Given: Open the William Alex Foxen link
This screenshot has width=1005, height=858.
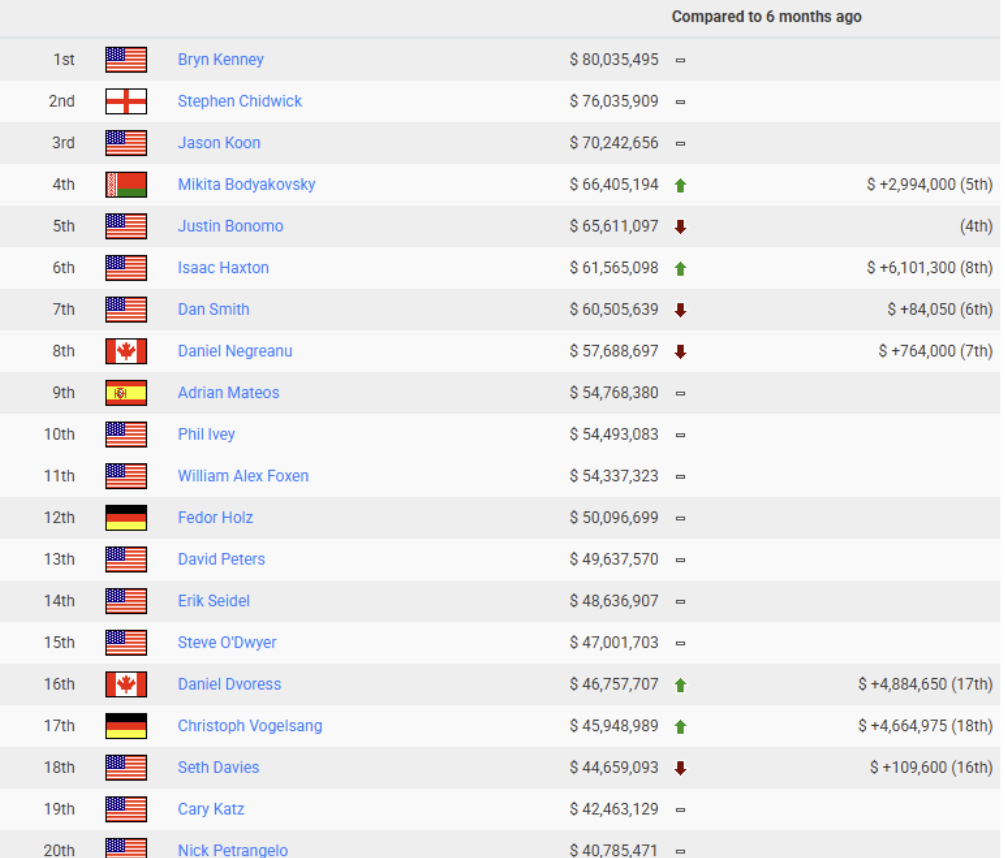Looking at the screenshot, I should point(243,476).
